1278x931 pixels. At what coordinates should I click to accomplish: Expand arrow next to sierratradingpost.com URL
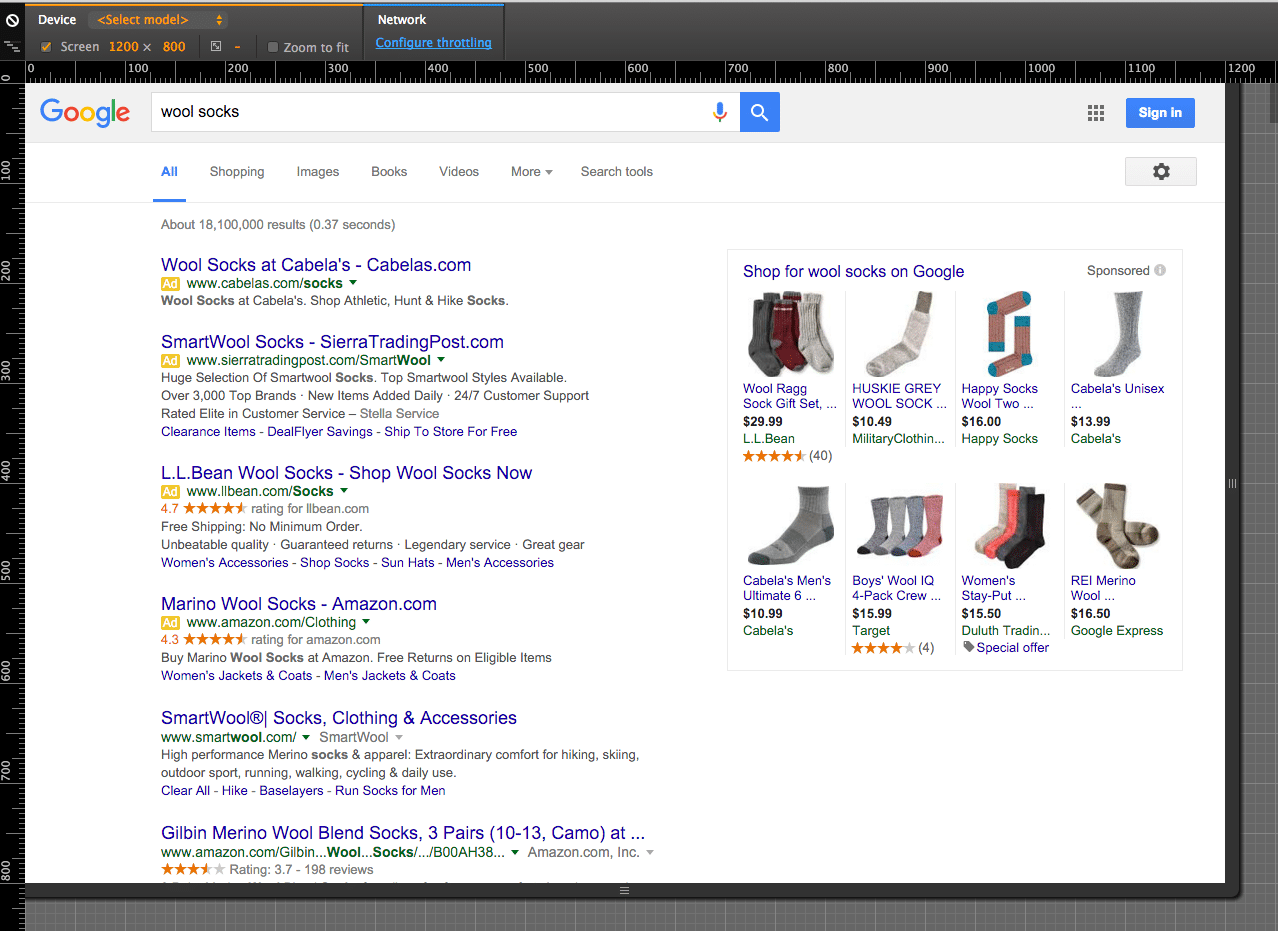441,360
